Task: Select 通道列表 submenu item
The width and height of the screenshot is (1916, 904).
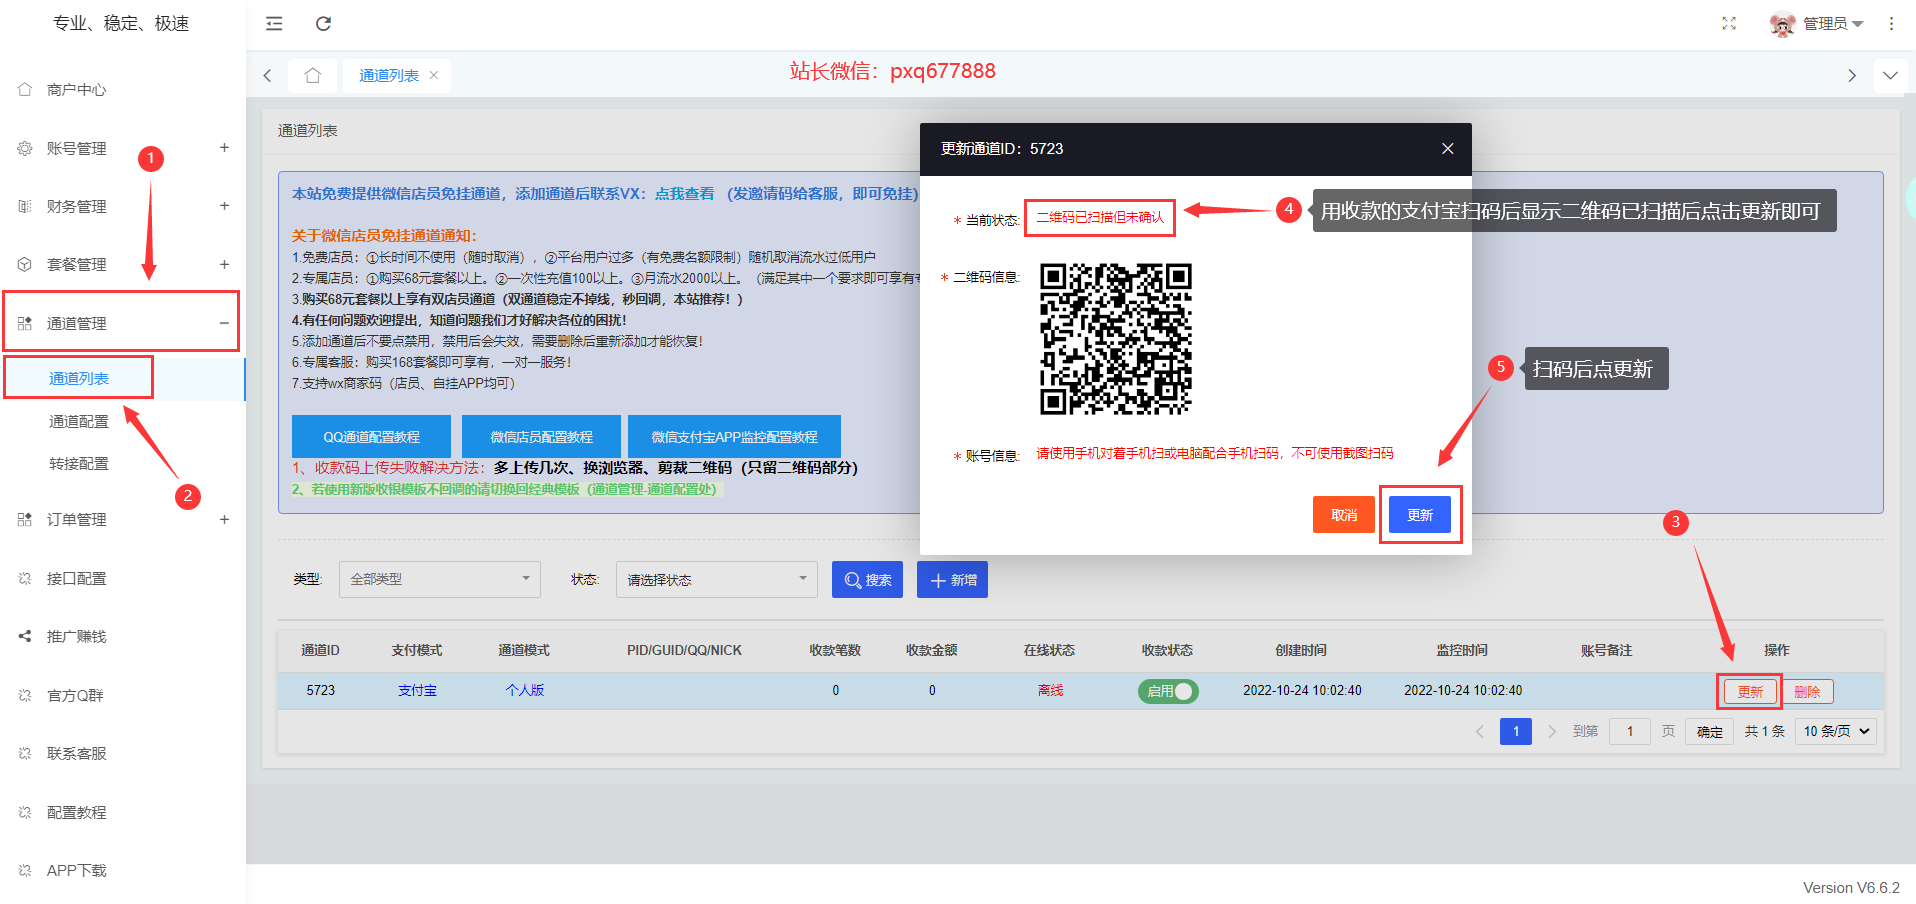Action: 79,378
